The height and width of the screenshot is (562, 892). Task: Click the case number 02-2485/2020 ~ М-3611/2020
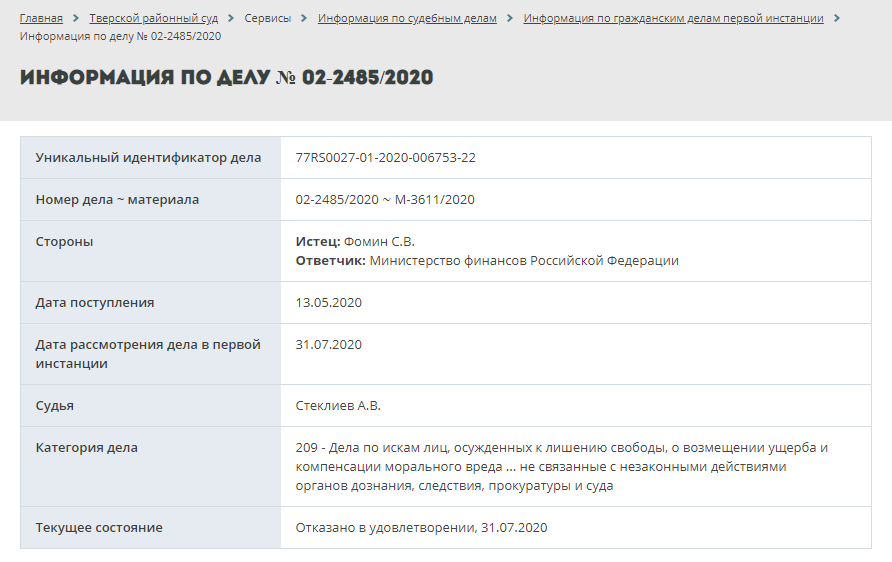click(385, 200)
